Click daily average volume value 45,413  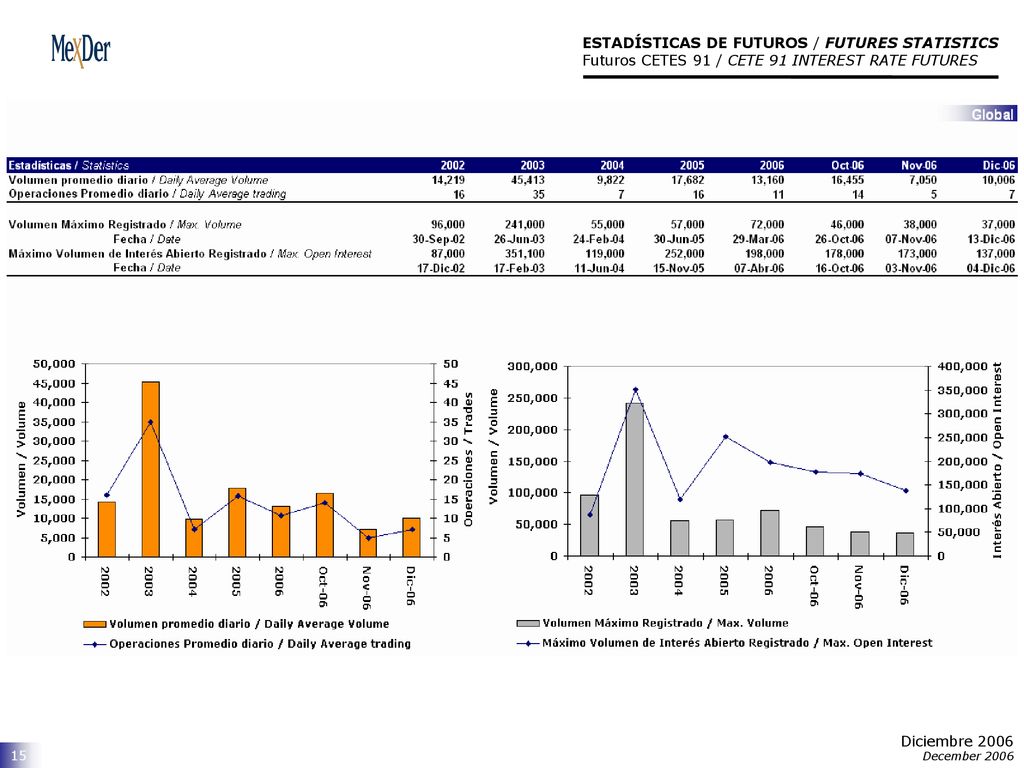tap(528, 180)
